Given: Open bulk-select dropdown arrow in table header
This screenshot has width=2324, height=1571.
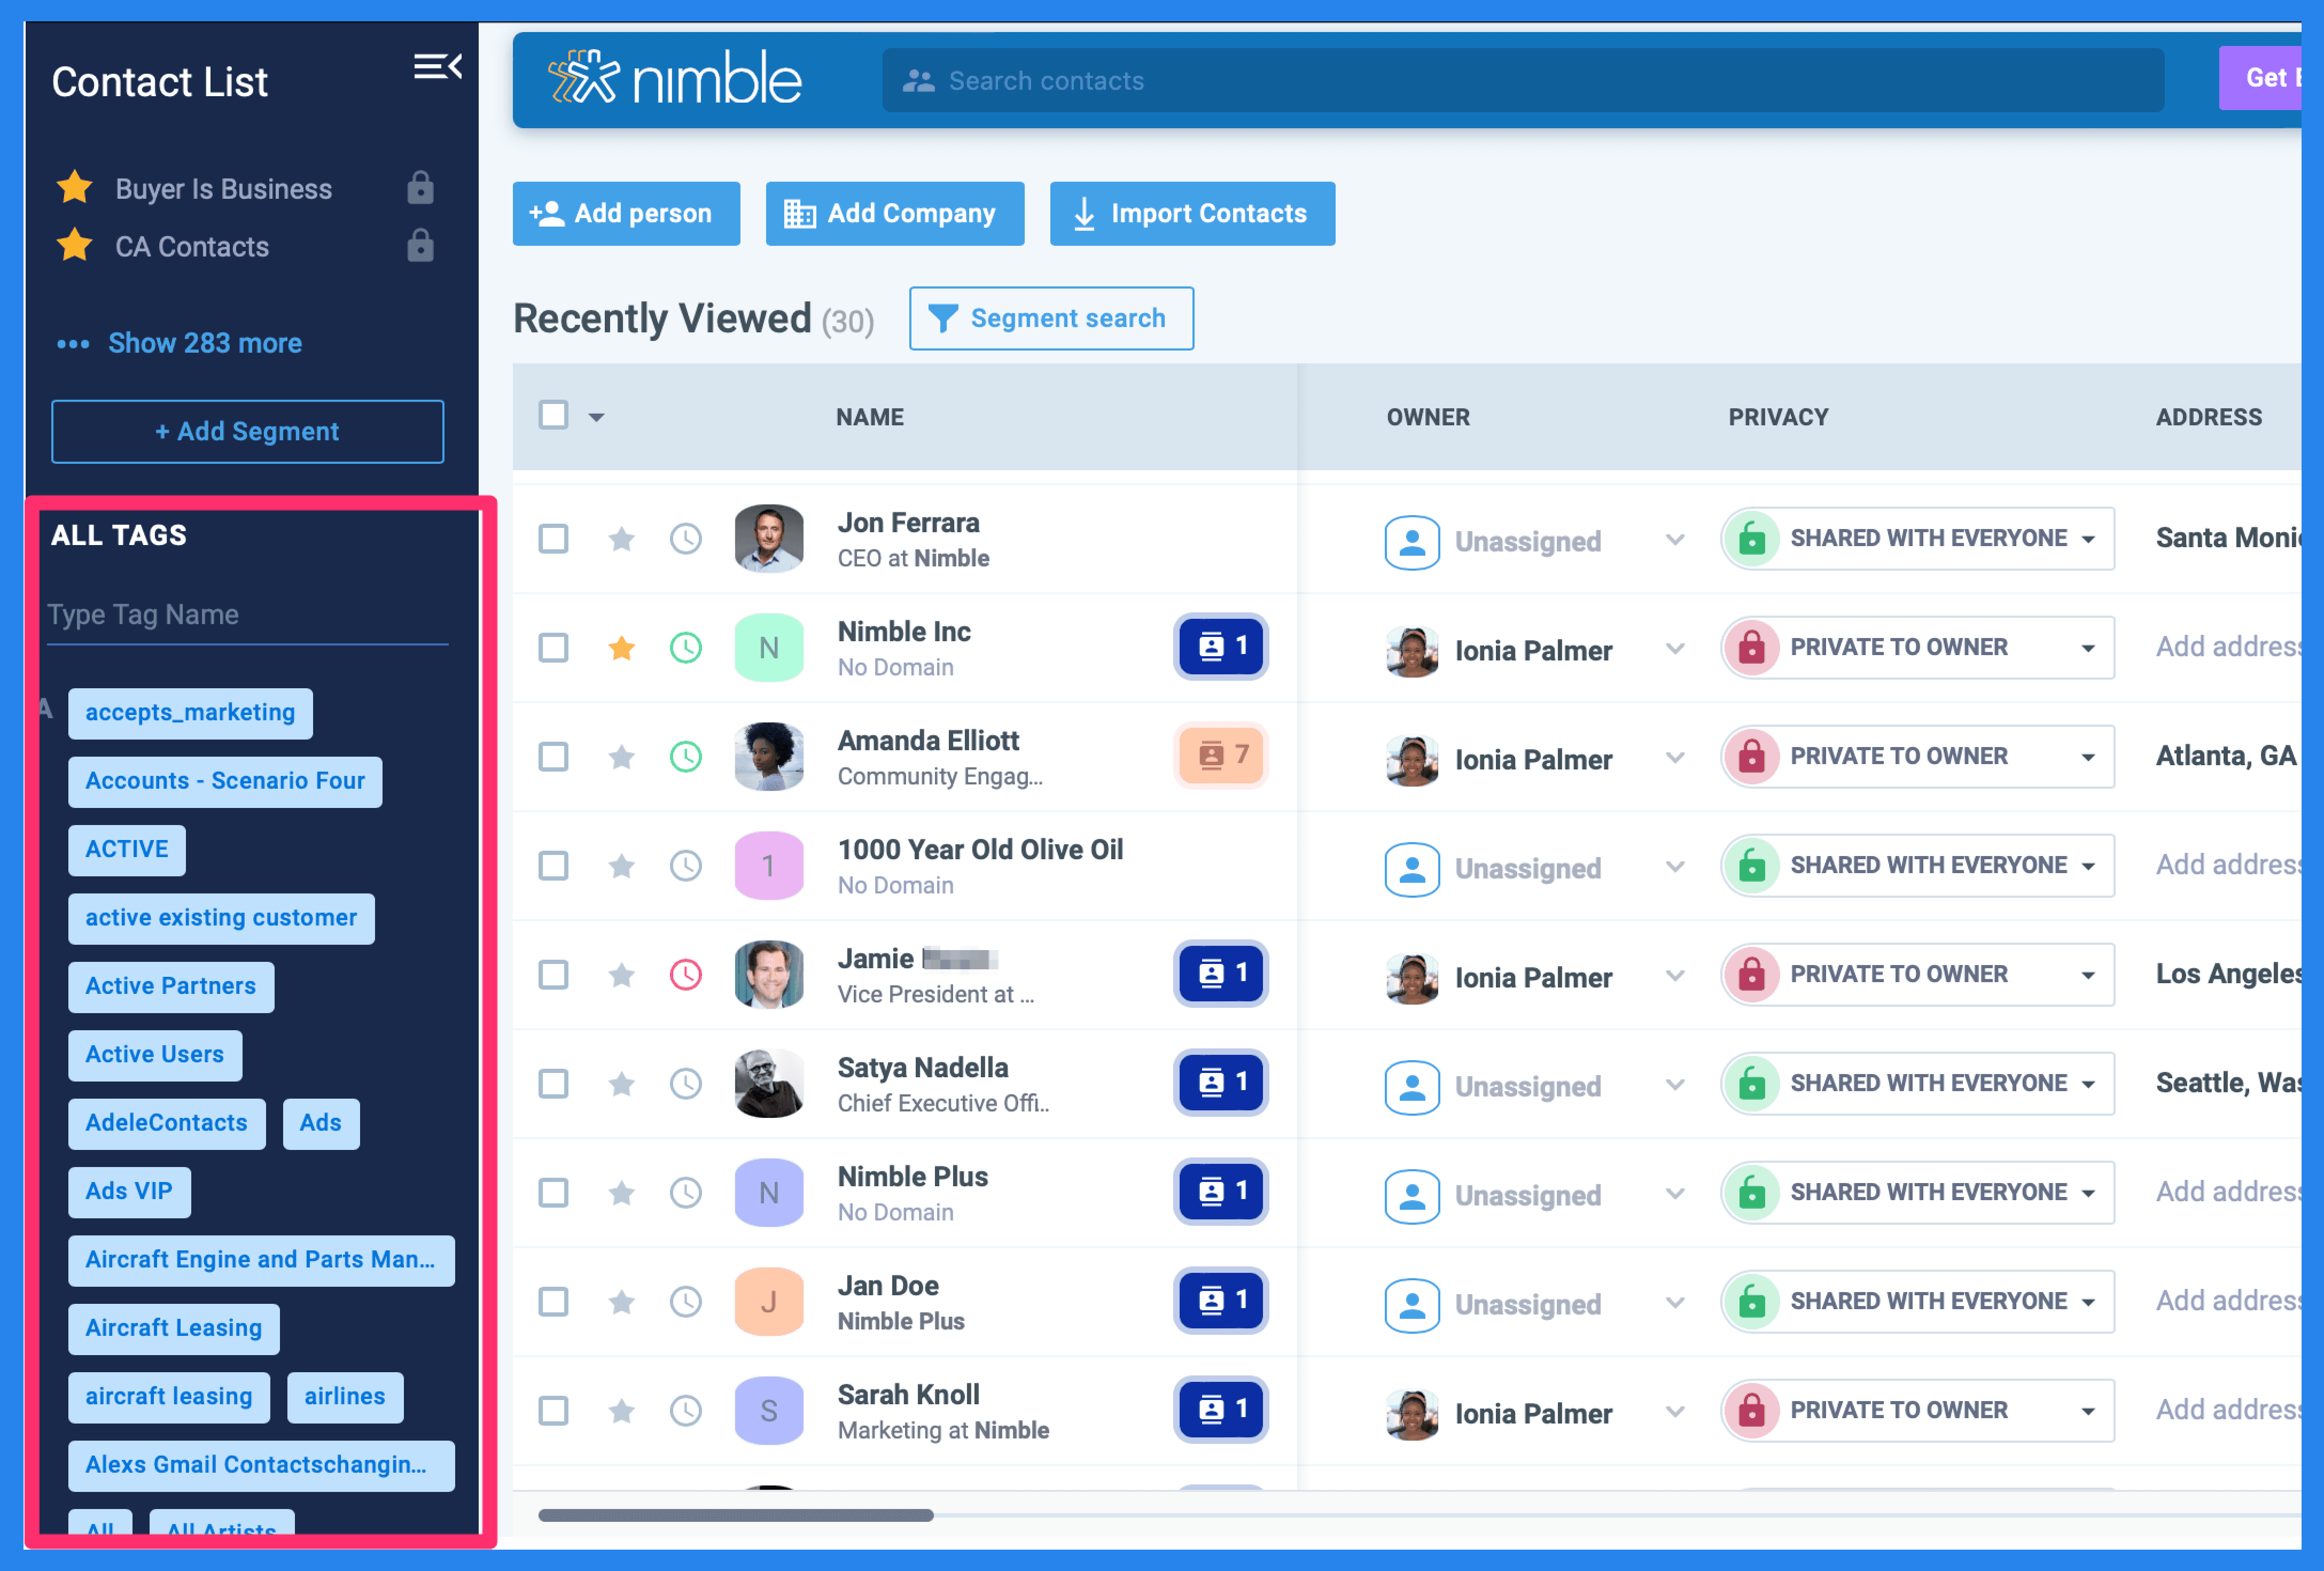Looking at the screenshot, I should pos(596,418).
